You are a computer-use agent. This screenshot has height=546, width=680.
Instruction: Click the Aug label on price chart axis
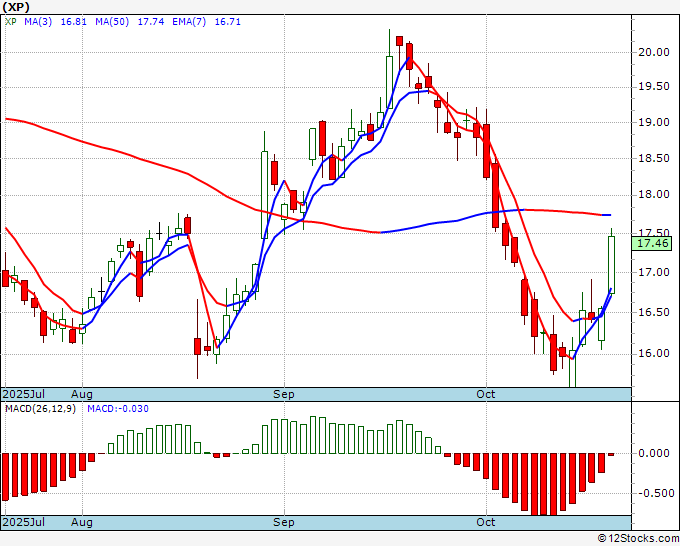(82, 394)
